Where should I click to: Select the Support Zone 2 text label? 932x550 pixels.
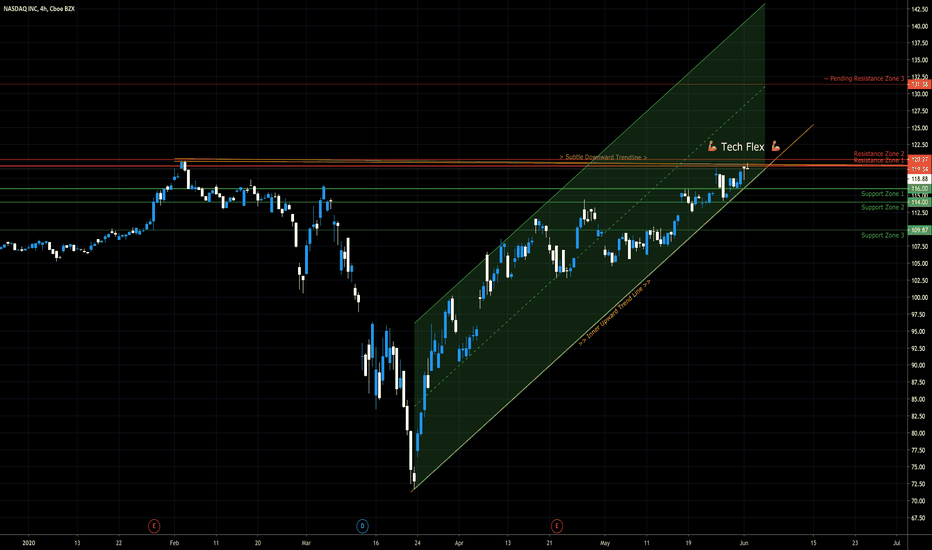tap(883, 208)
